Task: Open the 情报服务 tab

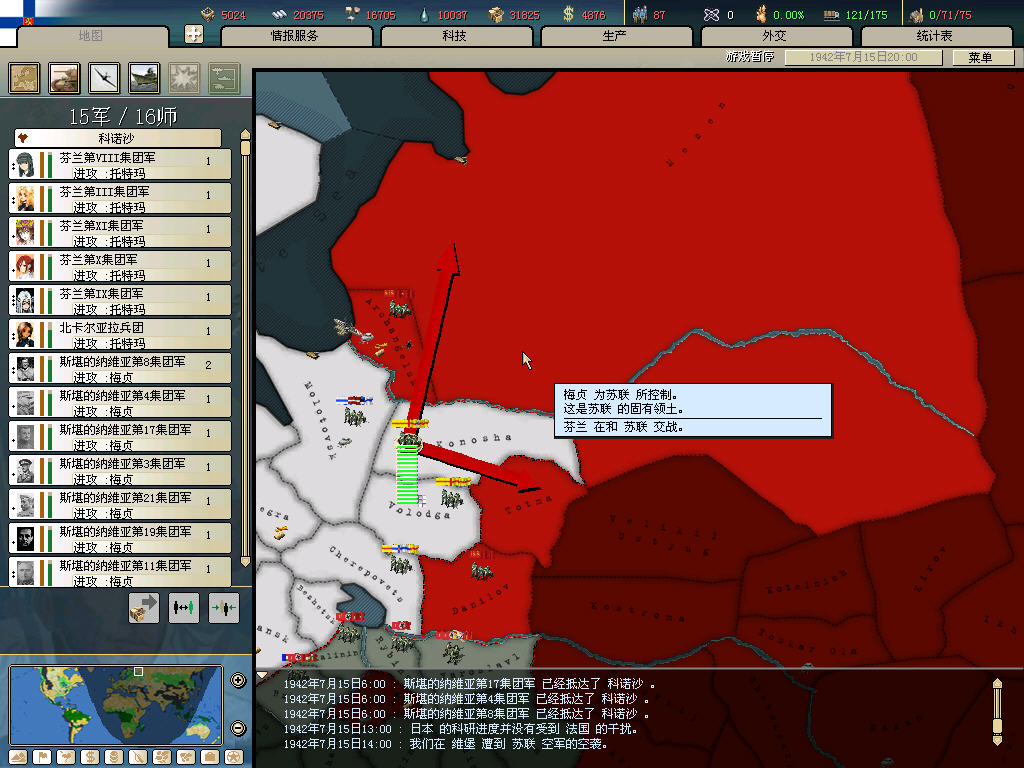Action: coord(296,36)
